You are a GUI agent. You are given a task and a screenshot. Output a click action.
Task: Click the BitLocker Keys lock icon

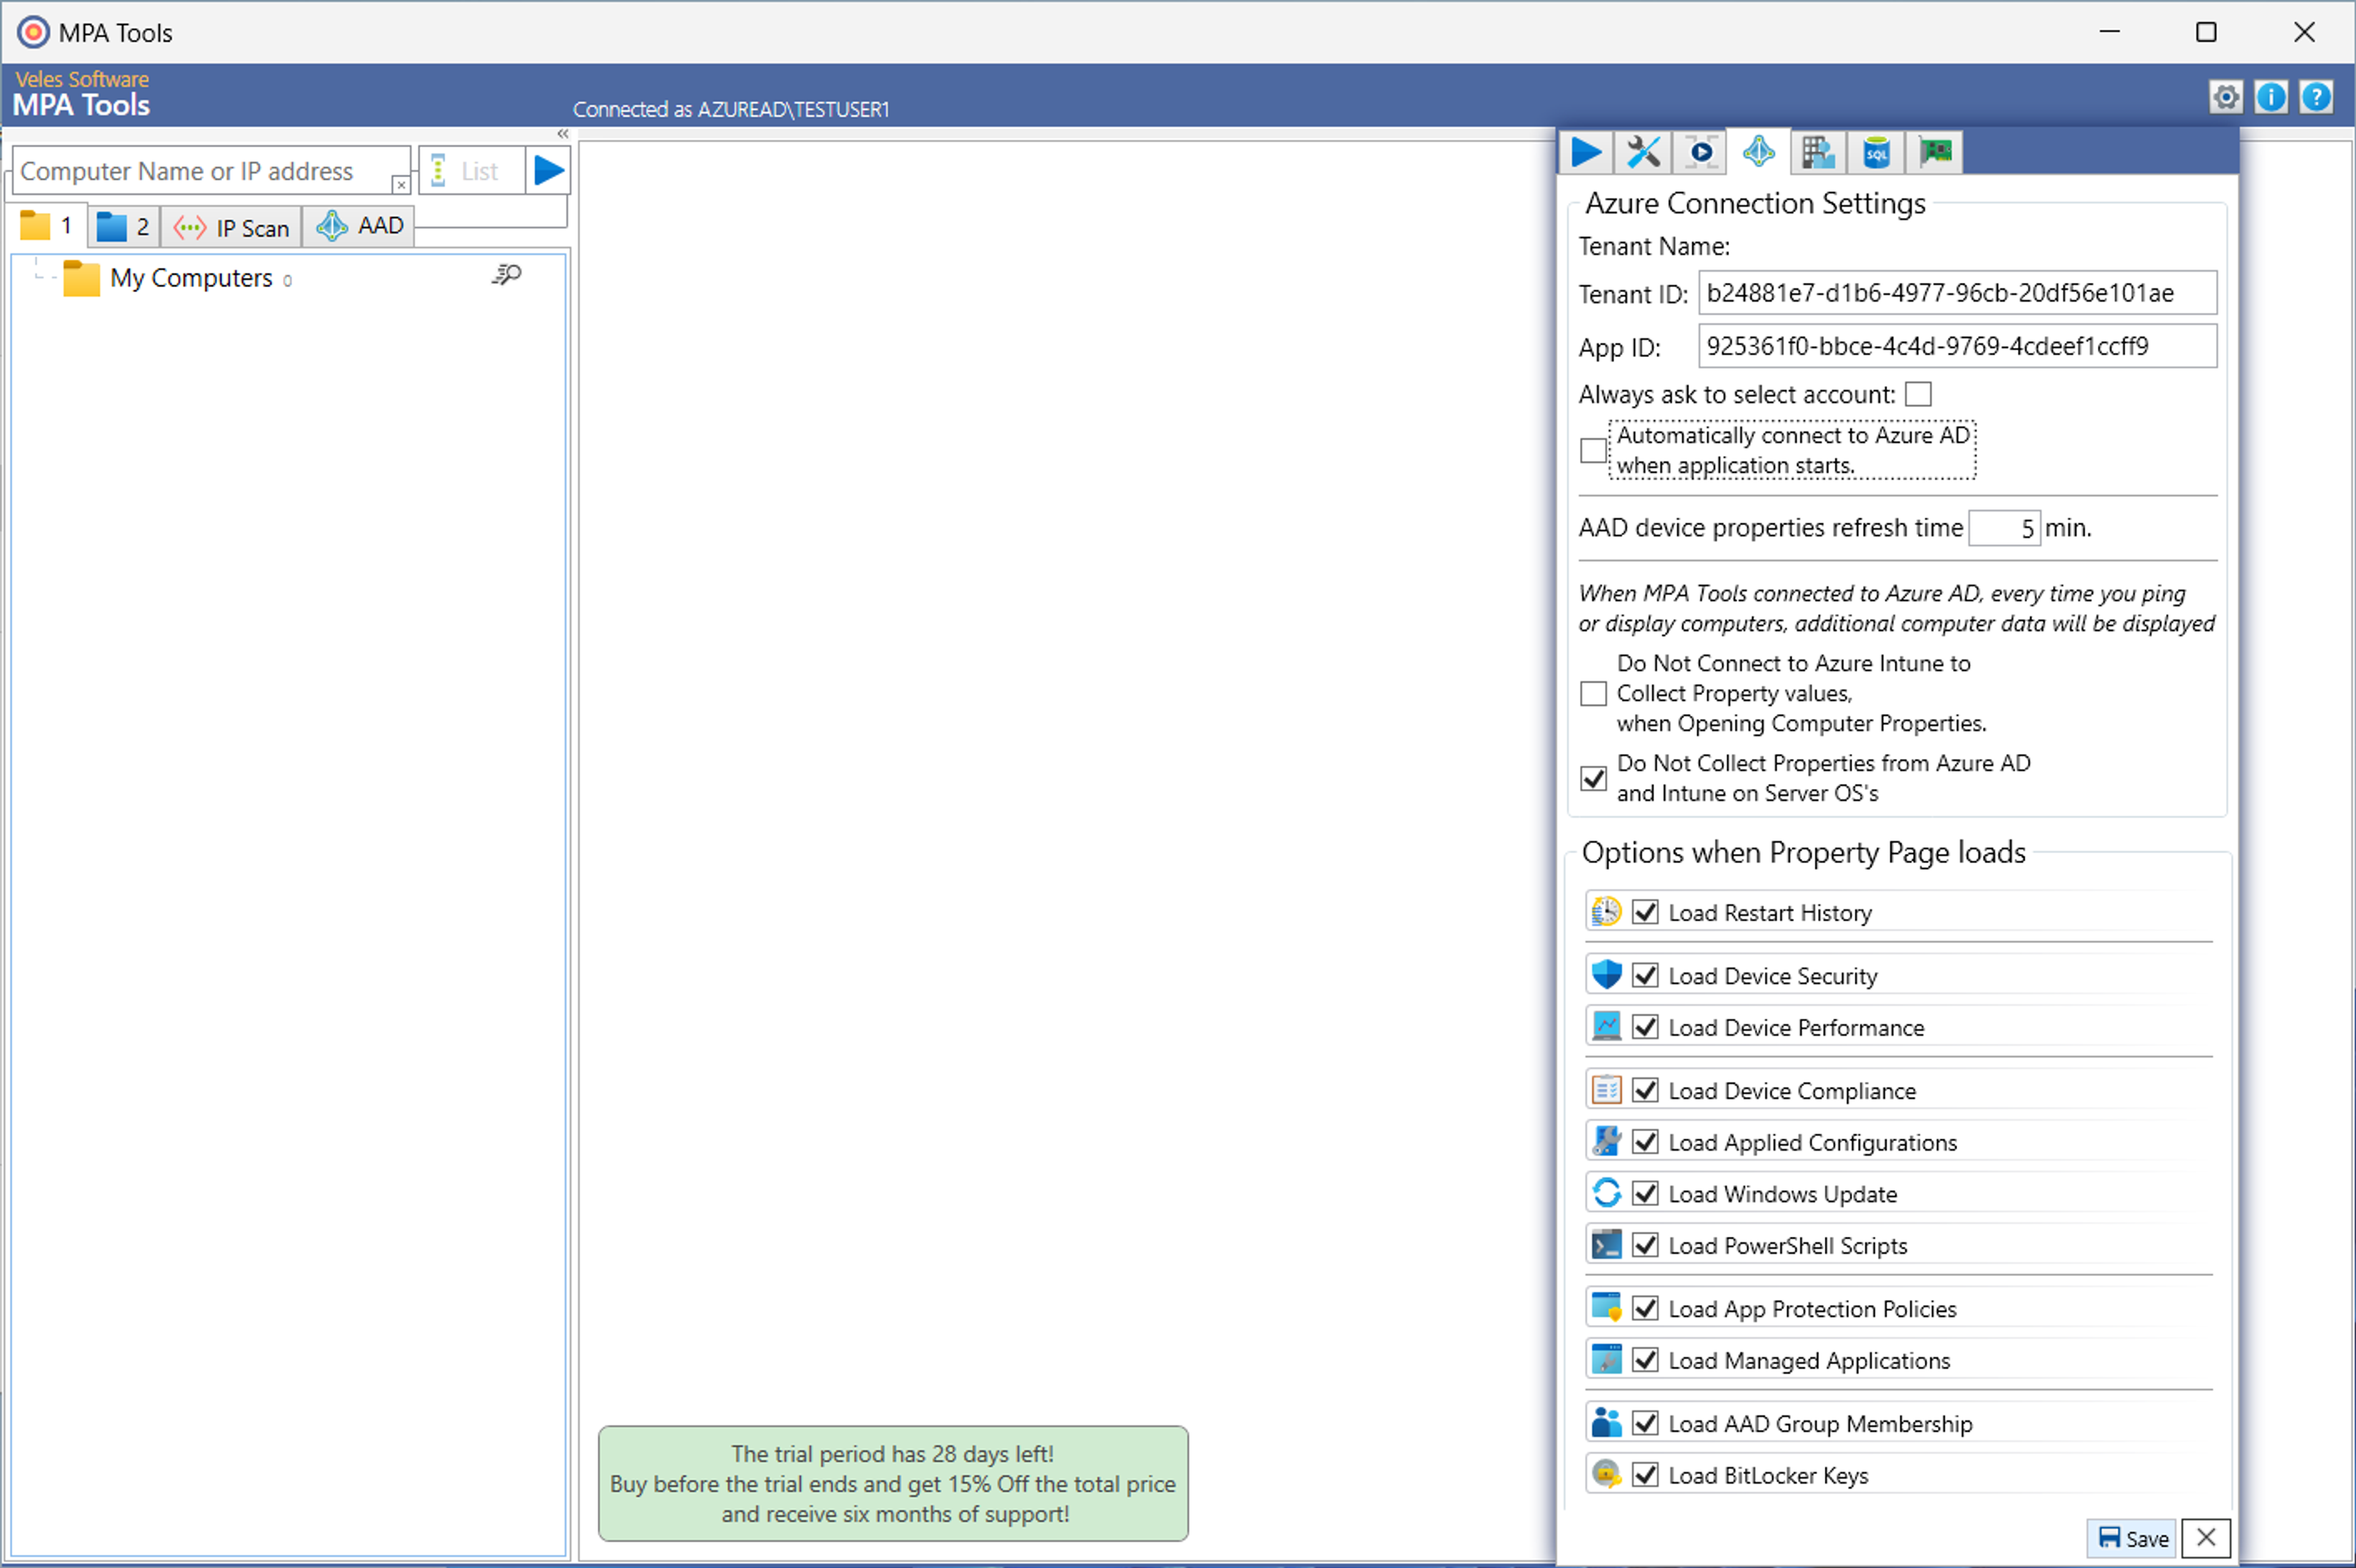1606,1475
